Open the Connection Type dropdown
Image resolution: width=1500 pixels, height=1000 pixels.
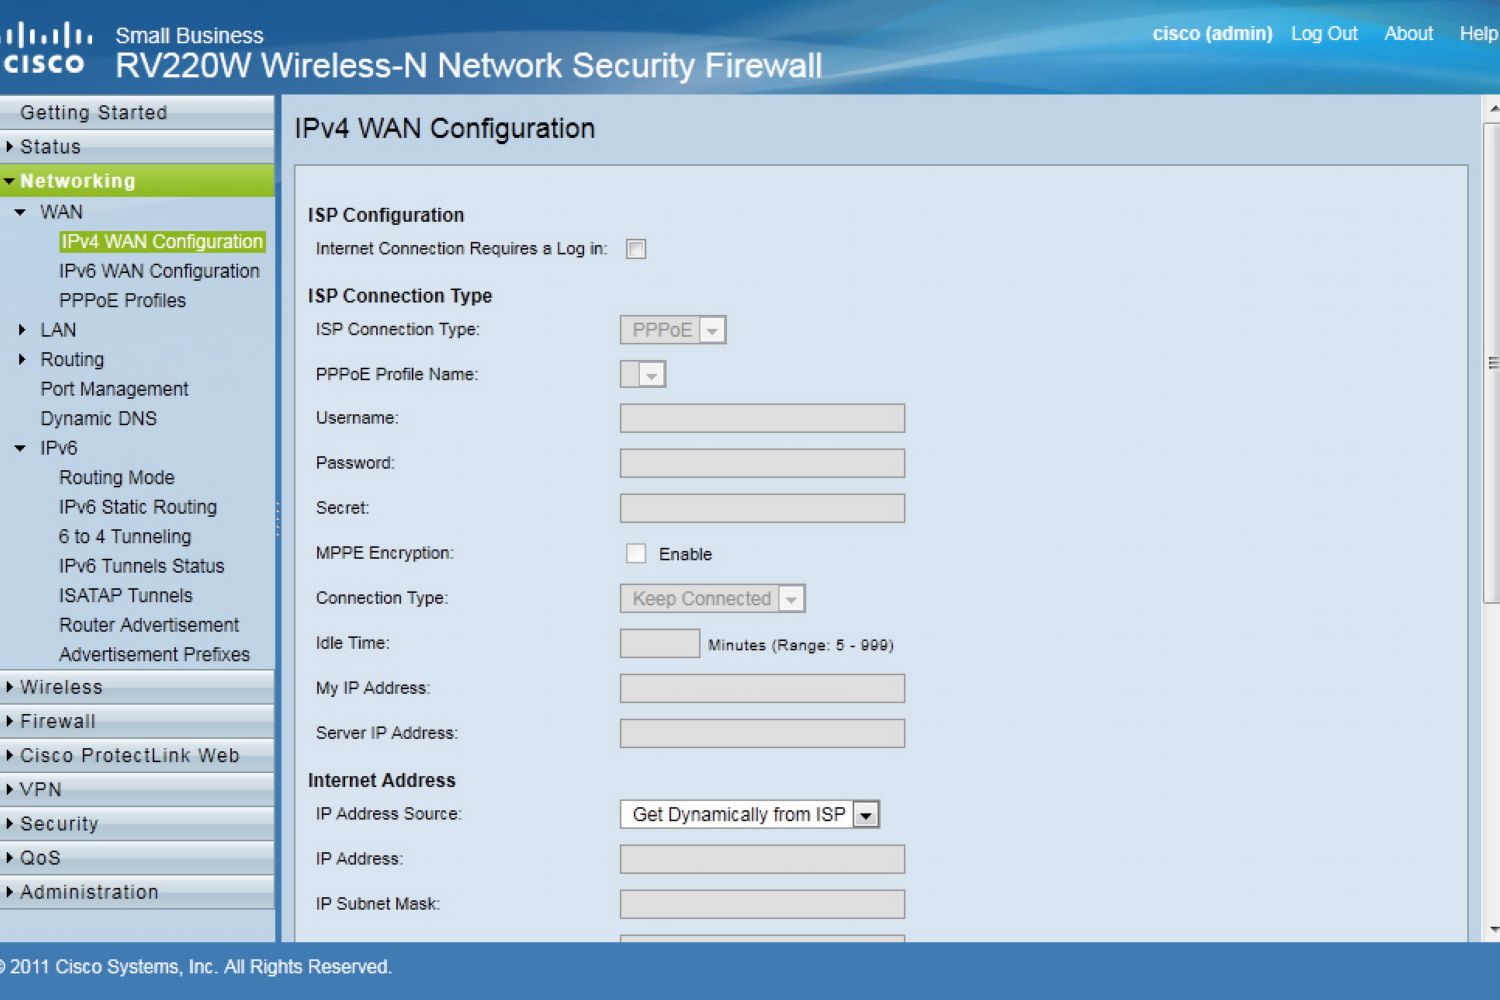click(712, 599)
